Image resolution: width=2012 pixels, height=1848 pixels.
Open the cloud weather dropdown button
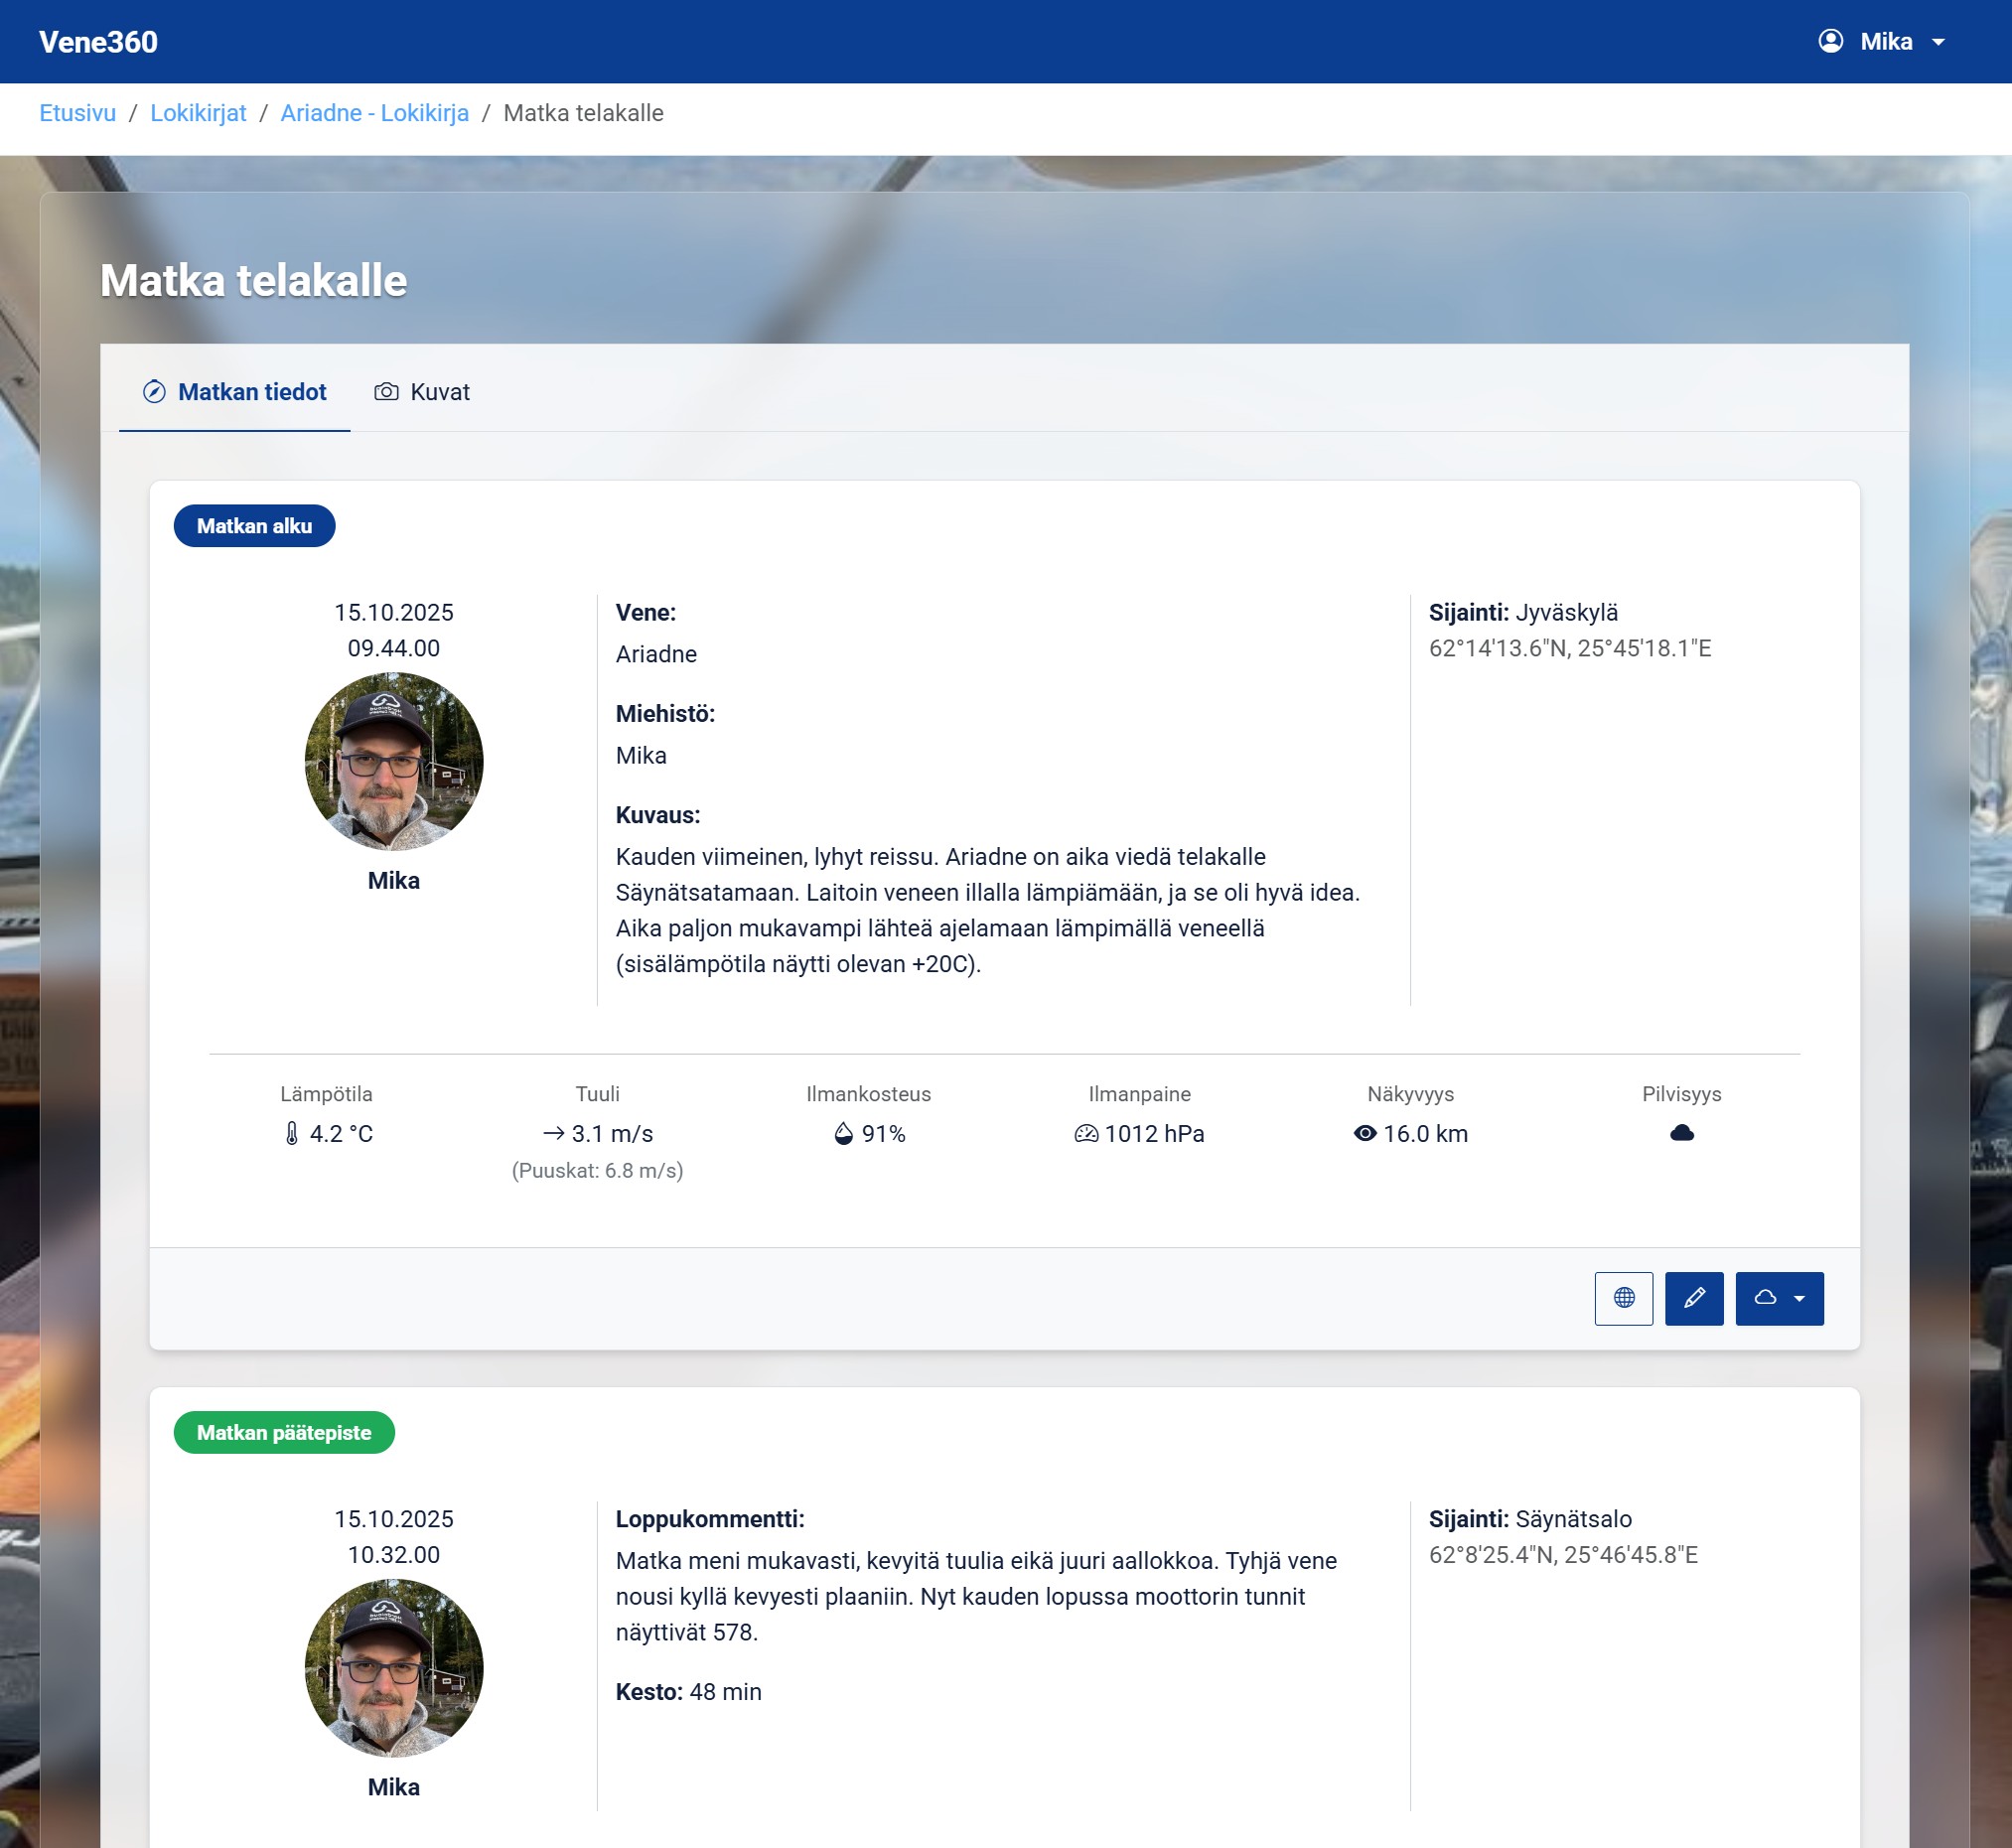coord(1778,1298)
